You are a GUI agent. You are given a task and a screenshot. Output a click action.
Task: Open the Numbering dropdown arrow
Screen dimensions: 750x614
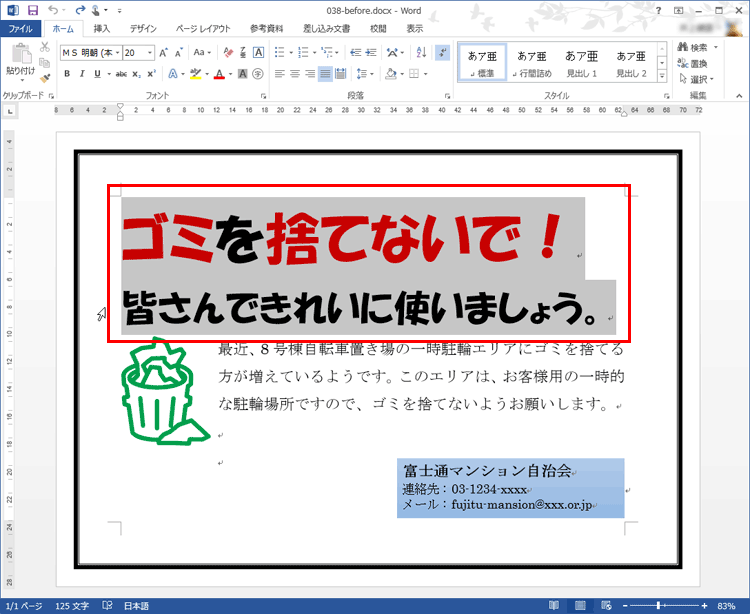pyautogui.click(x=314, y=53)
